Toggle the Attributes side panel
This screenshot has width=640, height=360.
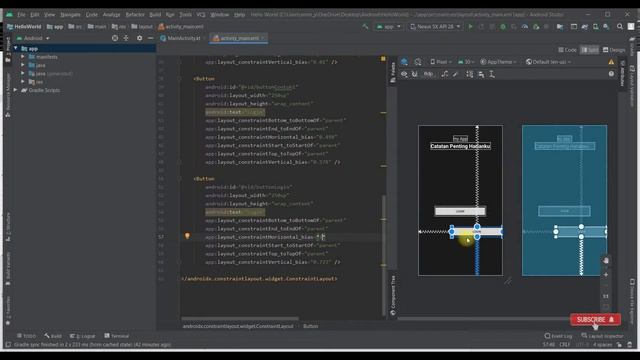pyautogui.click(x=622, y=74)
